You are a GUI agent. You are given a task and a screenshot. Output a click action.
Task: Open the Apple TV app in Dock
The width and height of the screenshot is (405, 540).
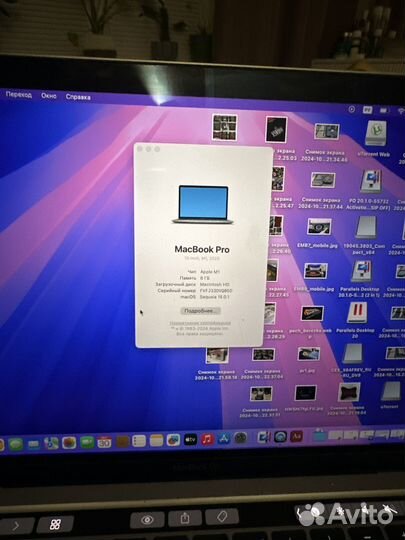[190, 440]
